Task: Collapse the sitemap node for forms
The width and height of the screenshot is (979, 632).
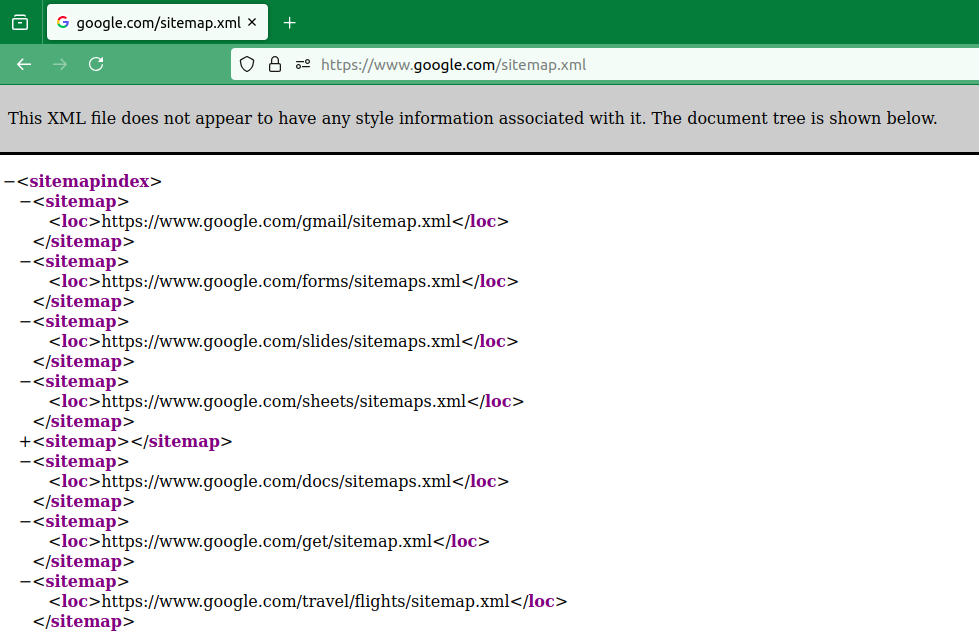Action: (26, 262)
